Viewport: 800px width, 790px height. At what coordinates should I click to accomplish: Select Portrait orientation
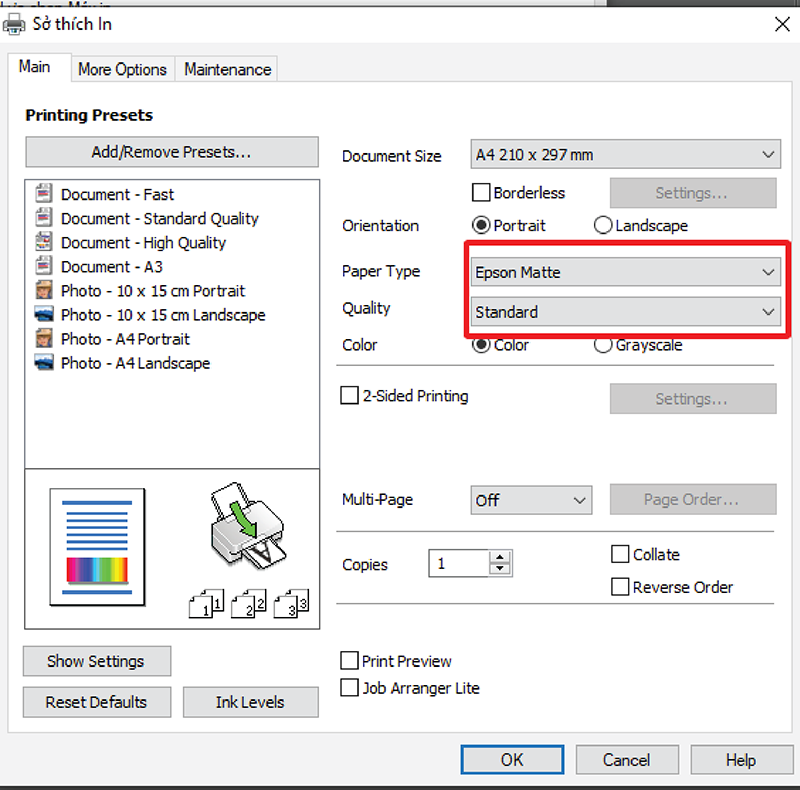481,225
